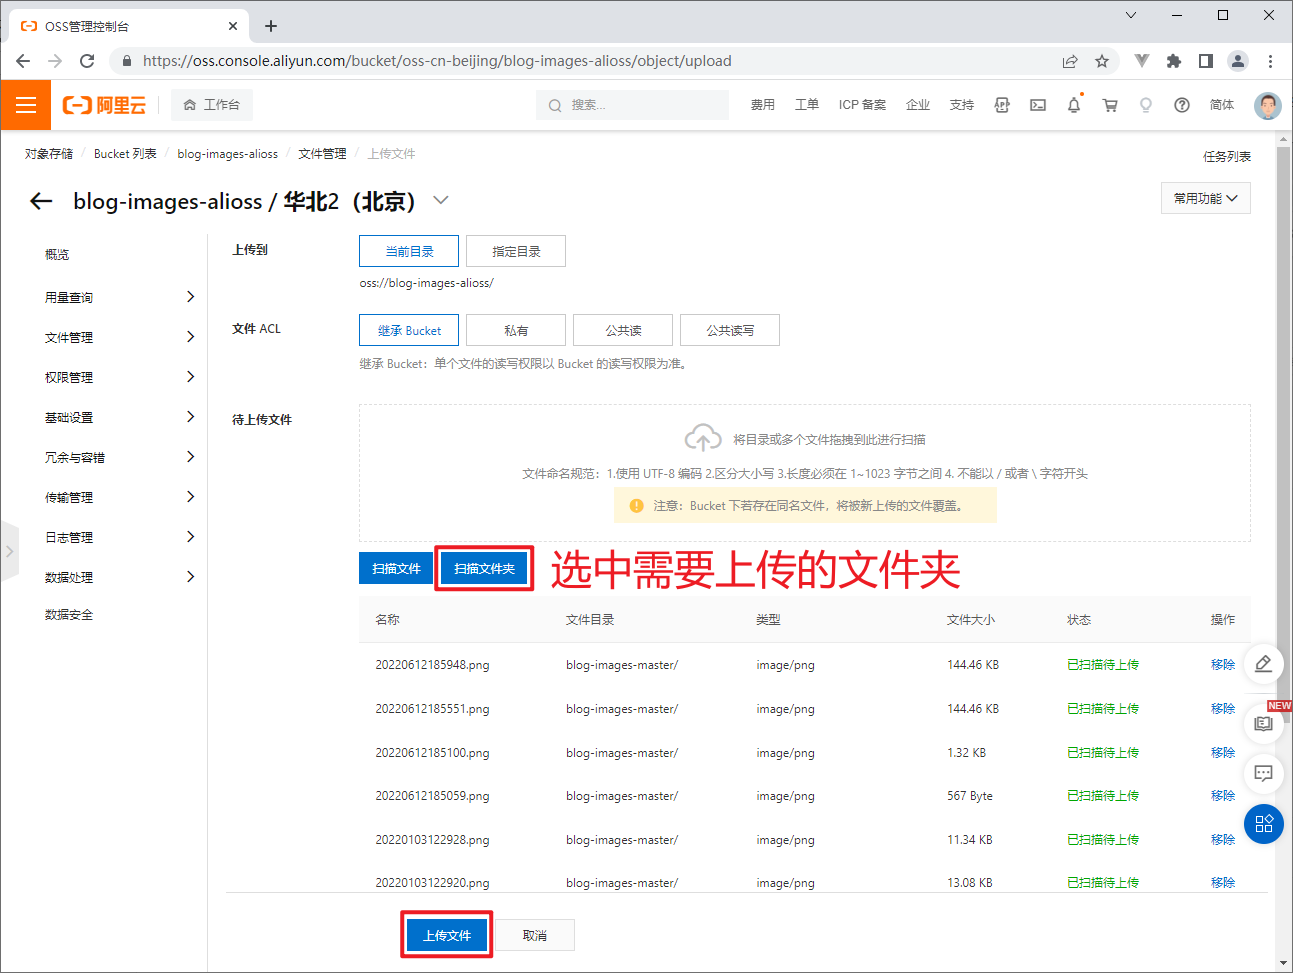
Task: Open the 常用功能 dropdown
Action: click(1205, 198)
